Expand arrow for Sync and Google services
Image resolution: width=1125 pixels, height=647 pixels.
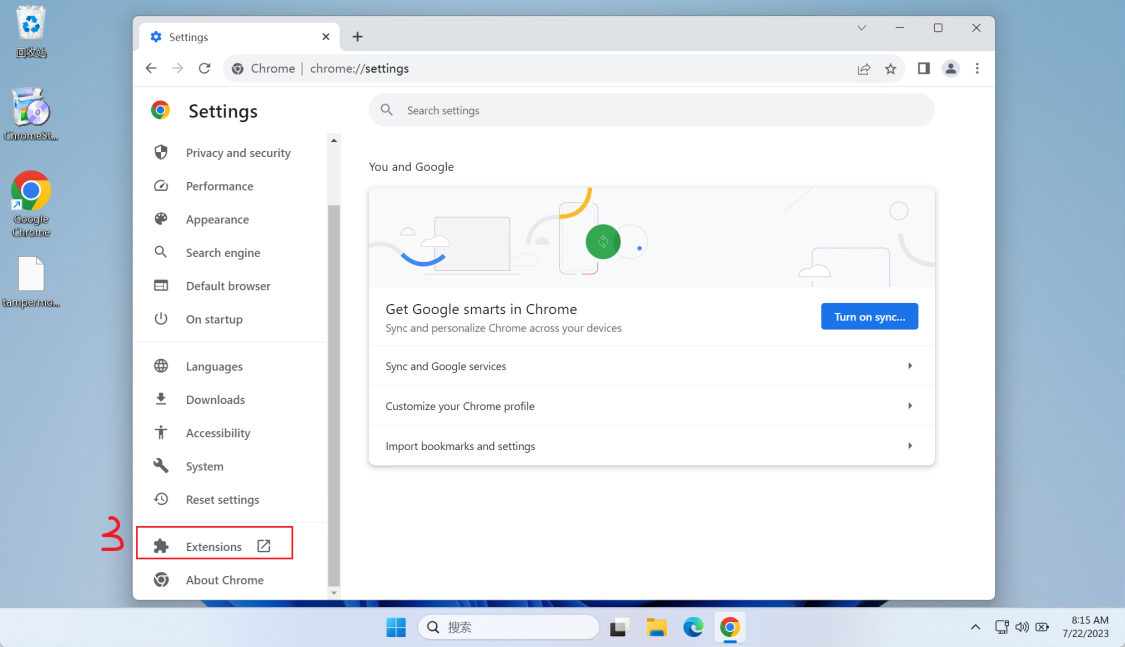pos(910,366)
